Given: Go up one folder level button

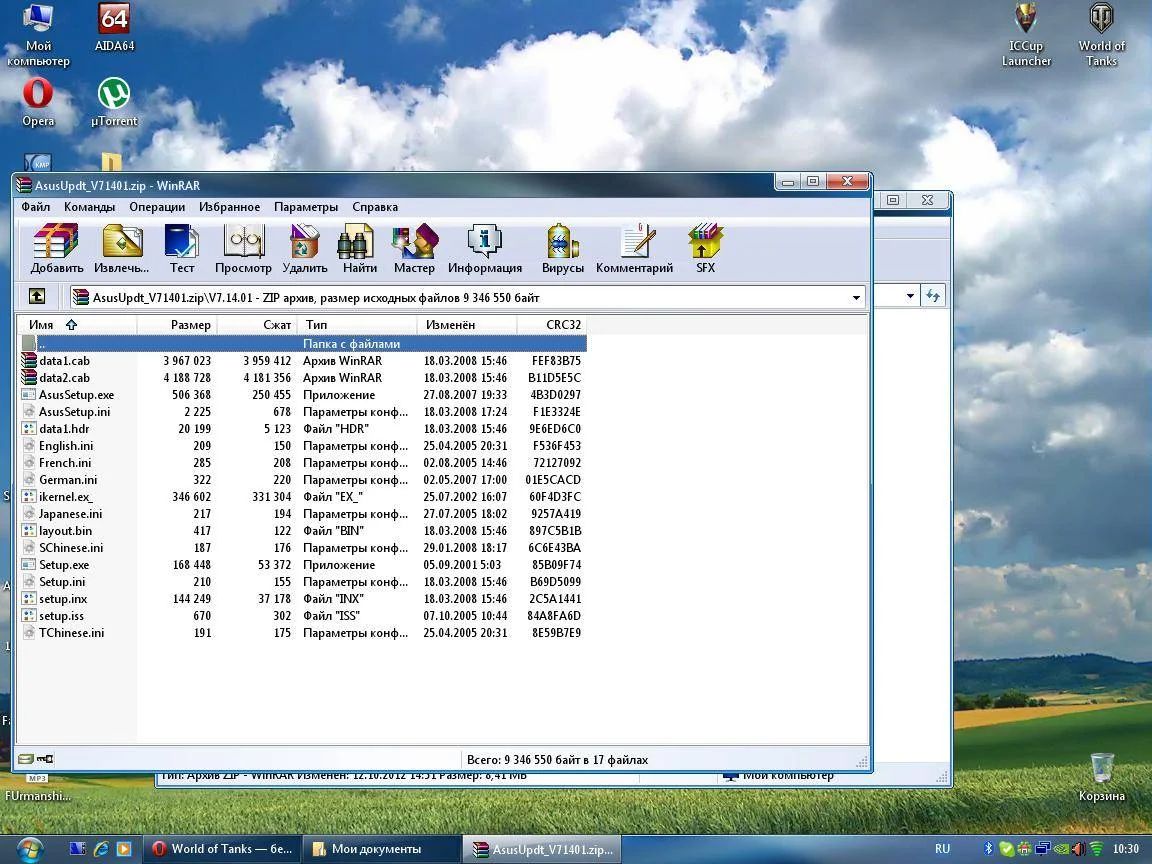Looking at the screenshot, I should (36, 297).
